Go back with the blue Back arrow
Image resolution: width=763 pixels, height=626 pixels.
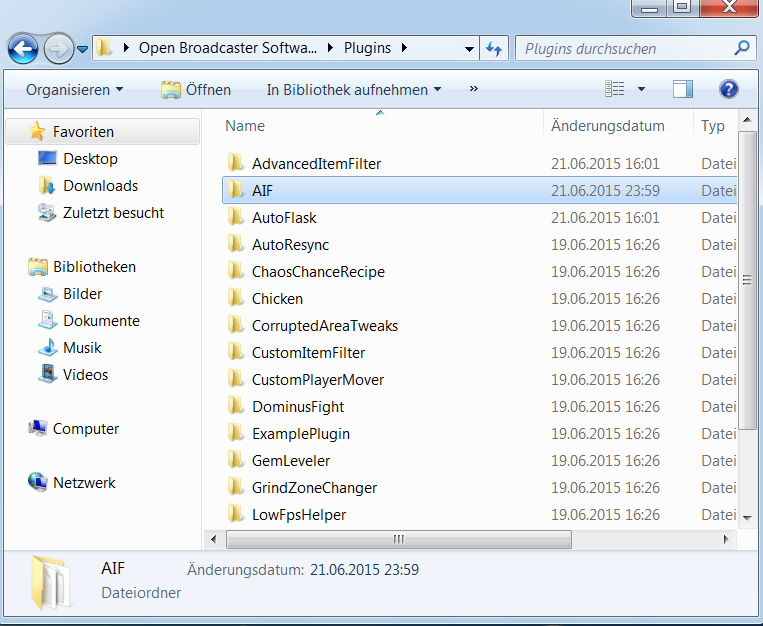click(23, 48)
